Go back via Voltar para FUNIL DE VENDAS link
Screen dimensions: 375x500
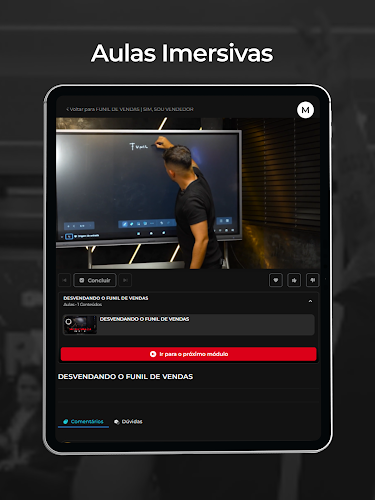coord(130,109)
